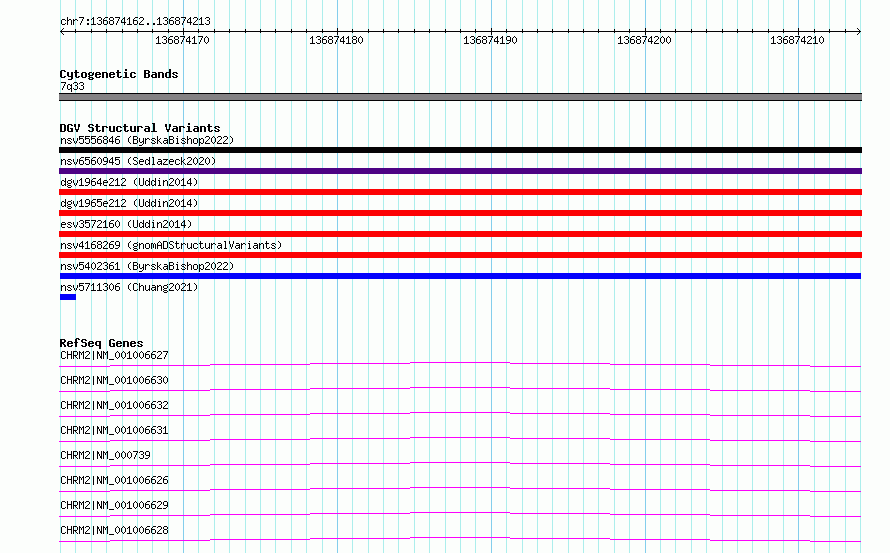Click the magenta intron line of NM_001006630
The height and width of the screenshot is (553, 890).
(x=460, y=389)
